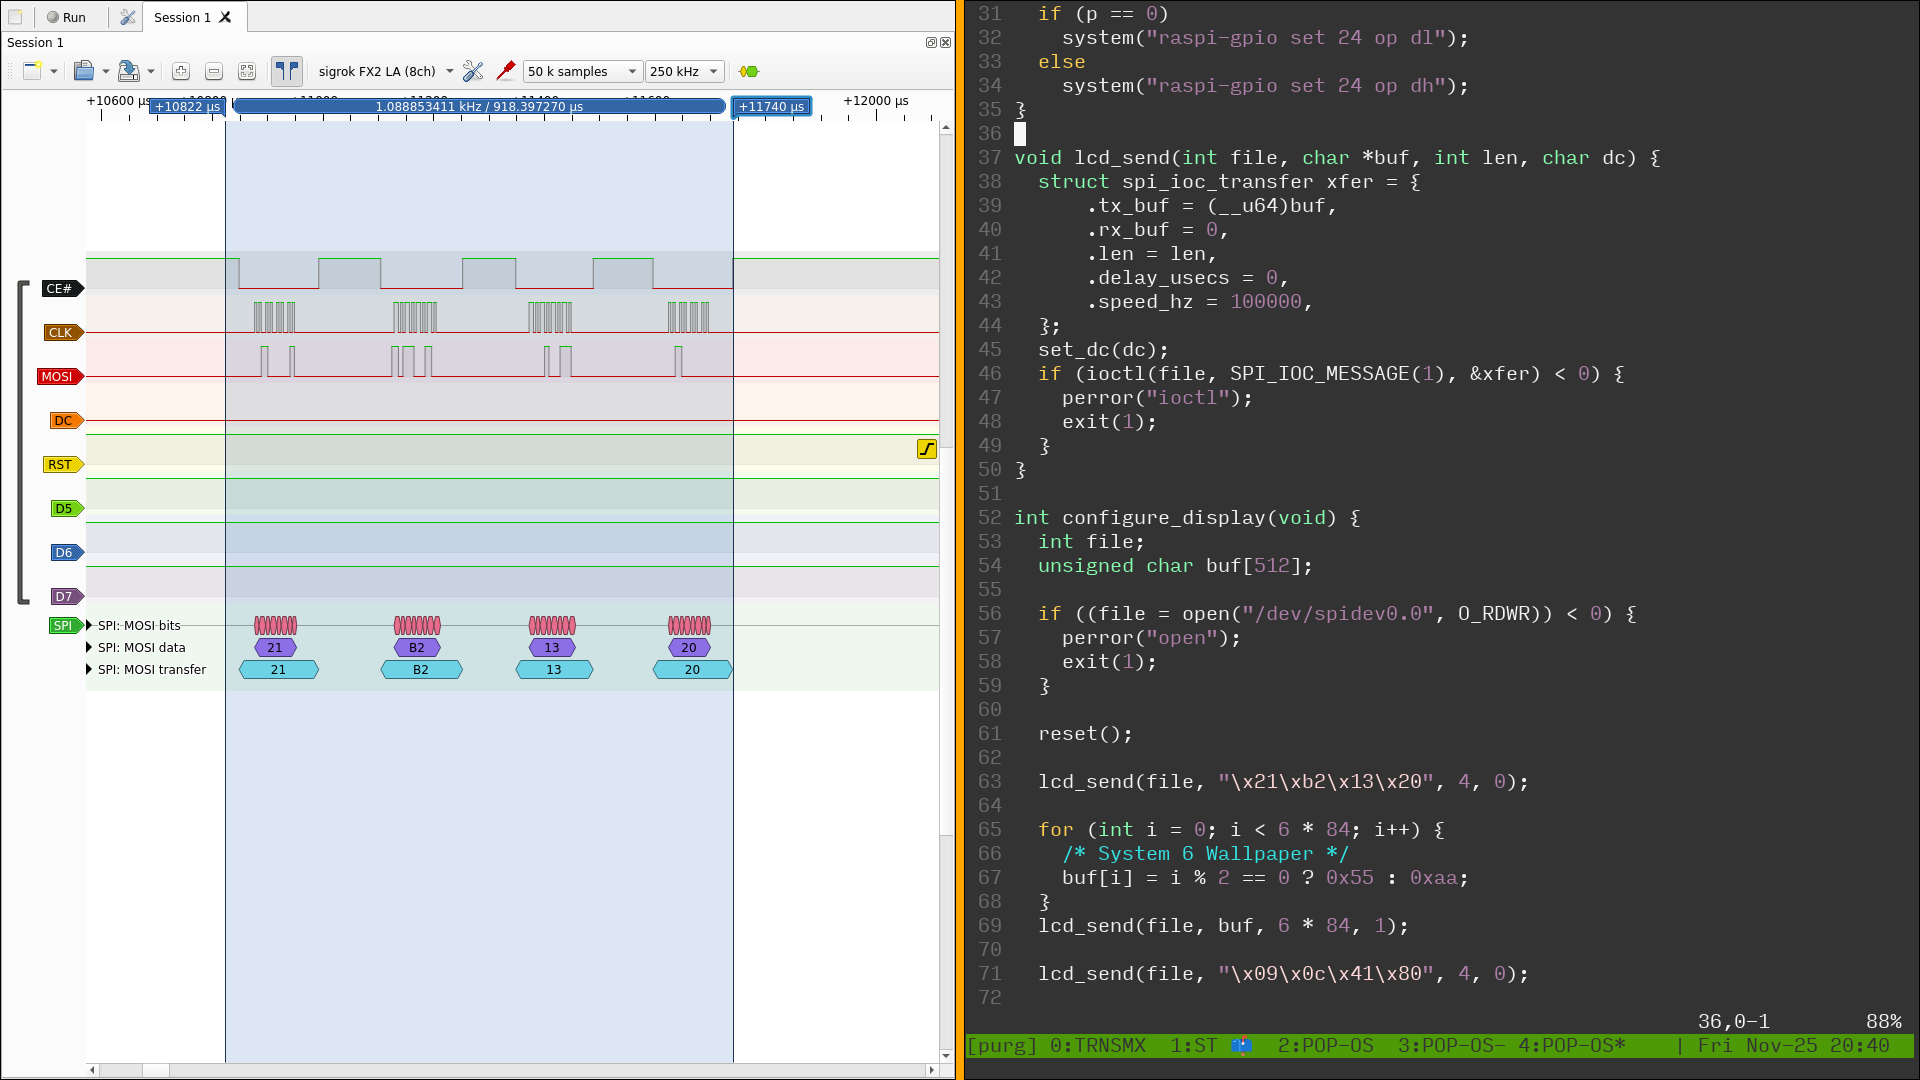Expand the SPI: MOSI transfer row
The width and height of the screenshot is (1920, 1080).
pos(89,669)
